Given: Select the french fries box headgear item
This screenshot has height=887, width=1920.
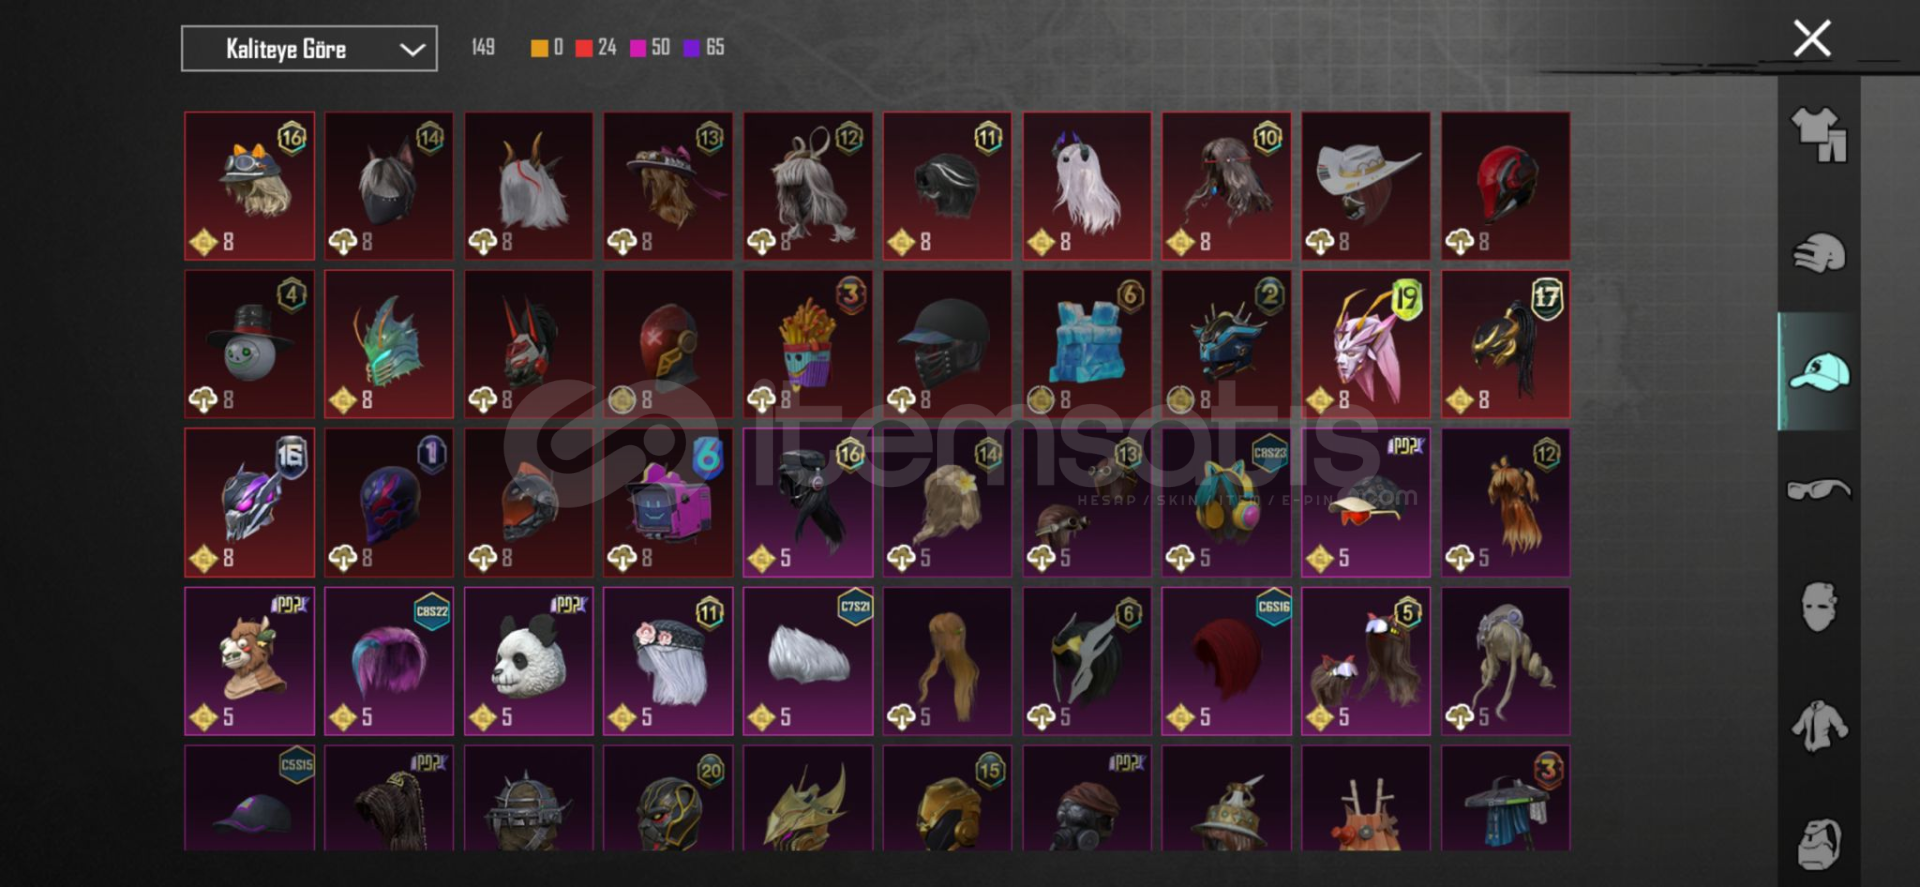Looking at the screenshot, I should pyautogui.click(x=808, y=344).
